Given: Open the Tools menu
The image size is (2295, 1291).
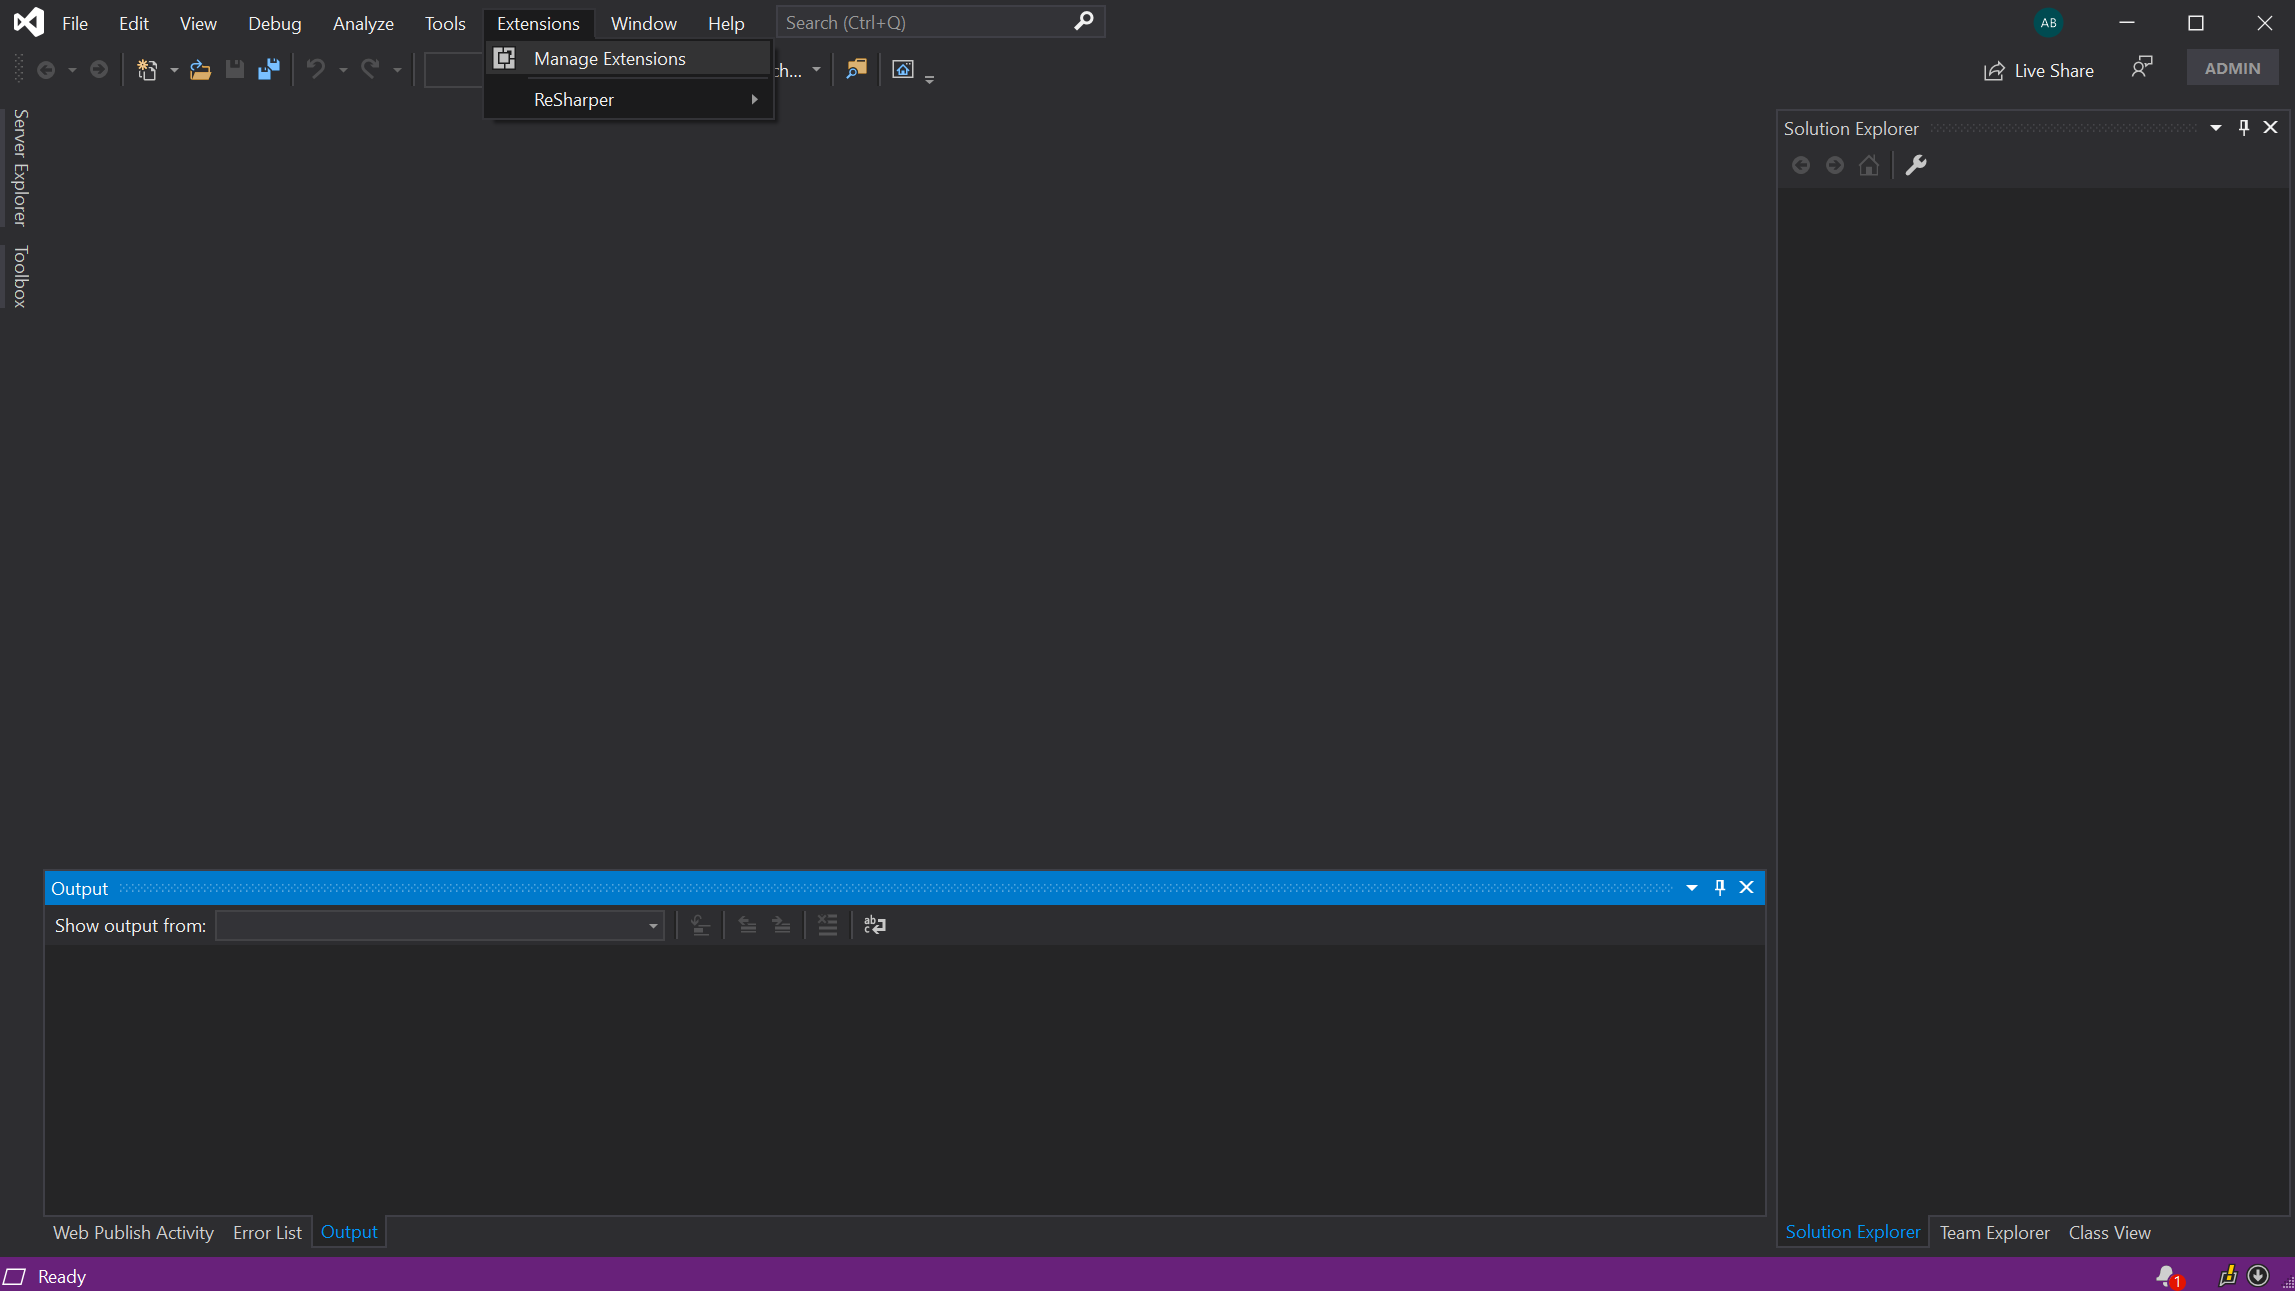Looking at the screenshot, I should [445, 23].
